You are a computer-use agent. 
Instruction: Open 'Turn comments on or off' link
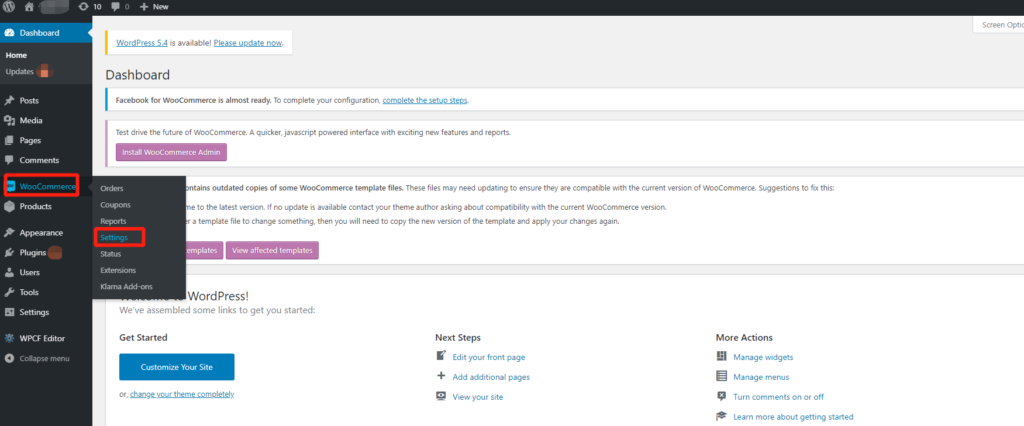[779, 397]
